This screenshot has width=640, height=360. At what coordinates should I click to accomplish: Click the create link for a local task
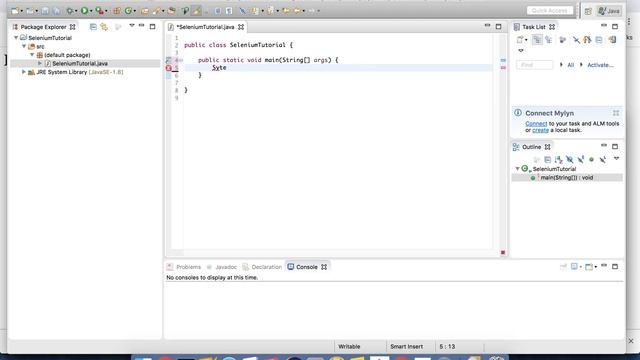[540, 130]
